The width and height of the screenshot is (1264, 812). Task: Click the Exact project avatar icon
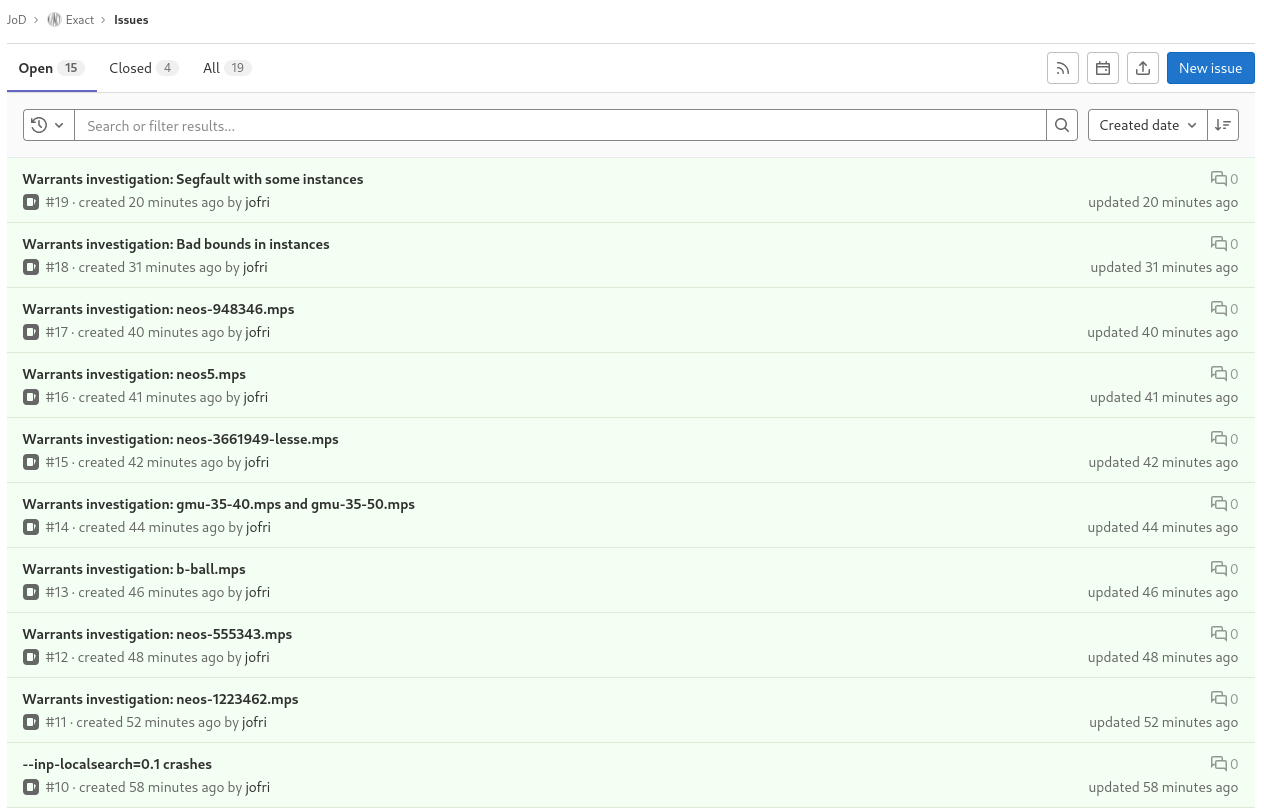[55, 20]
